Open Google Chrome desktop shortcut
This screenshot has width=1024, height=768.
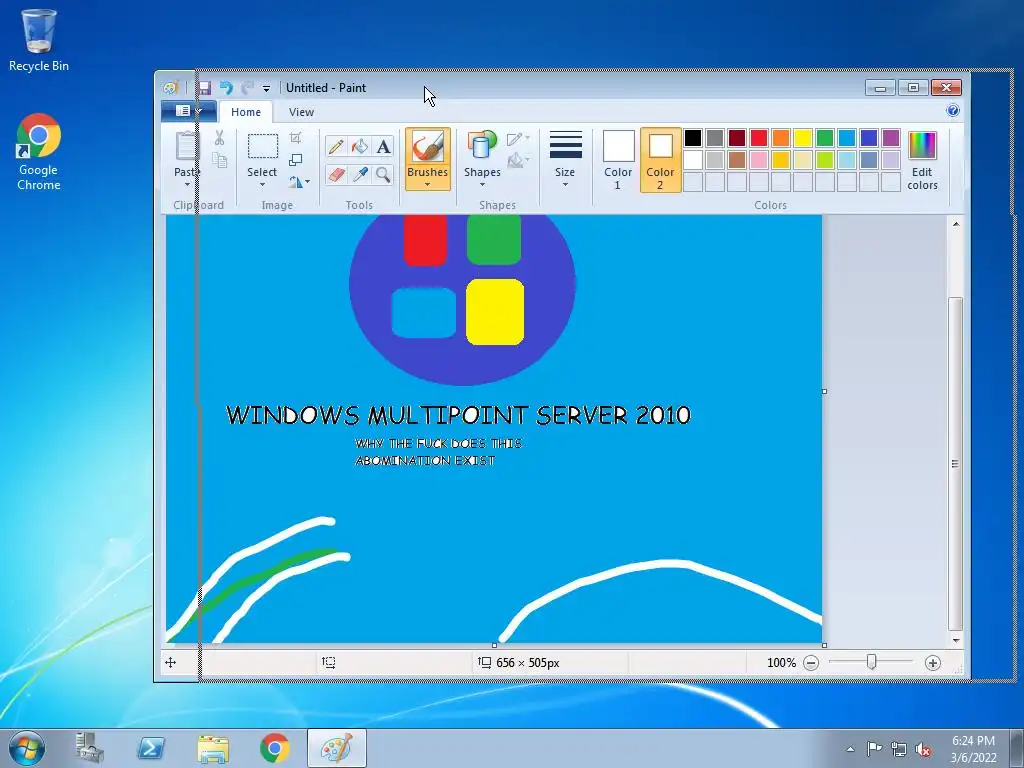coord(39,152)
